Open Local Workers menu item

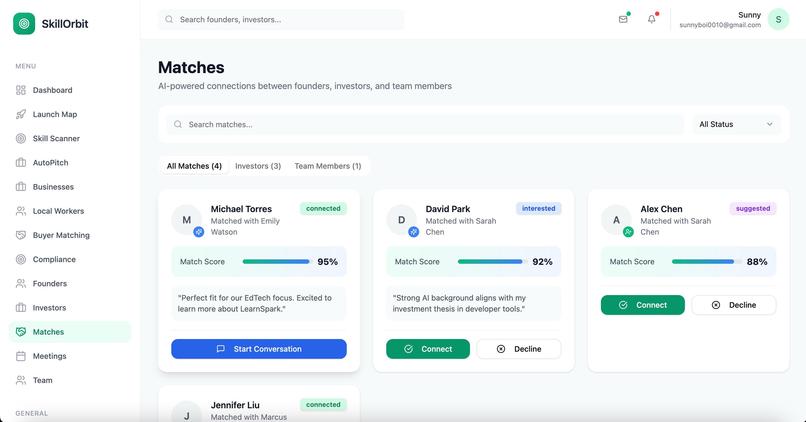pos(70,211)
